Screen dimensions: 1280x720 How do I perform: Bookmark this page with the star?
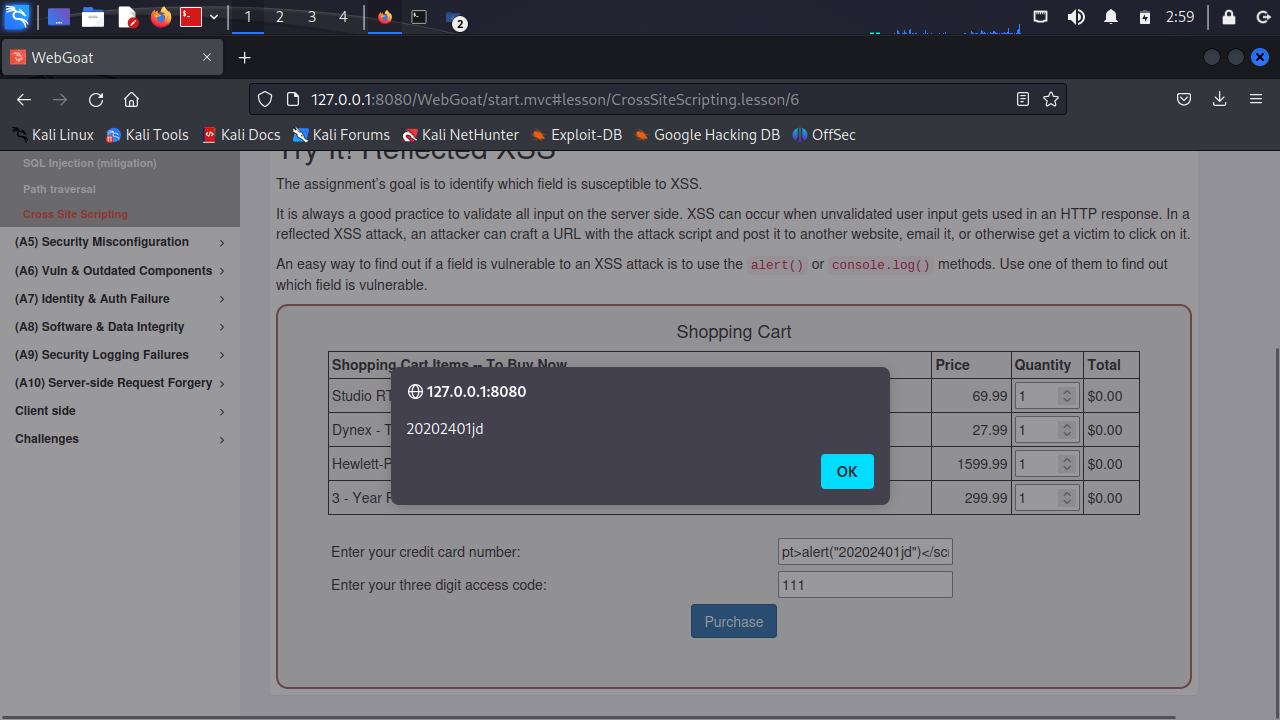point(1051,99)
